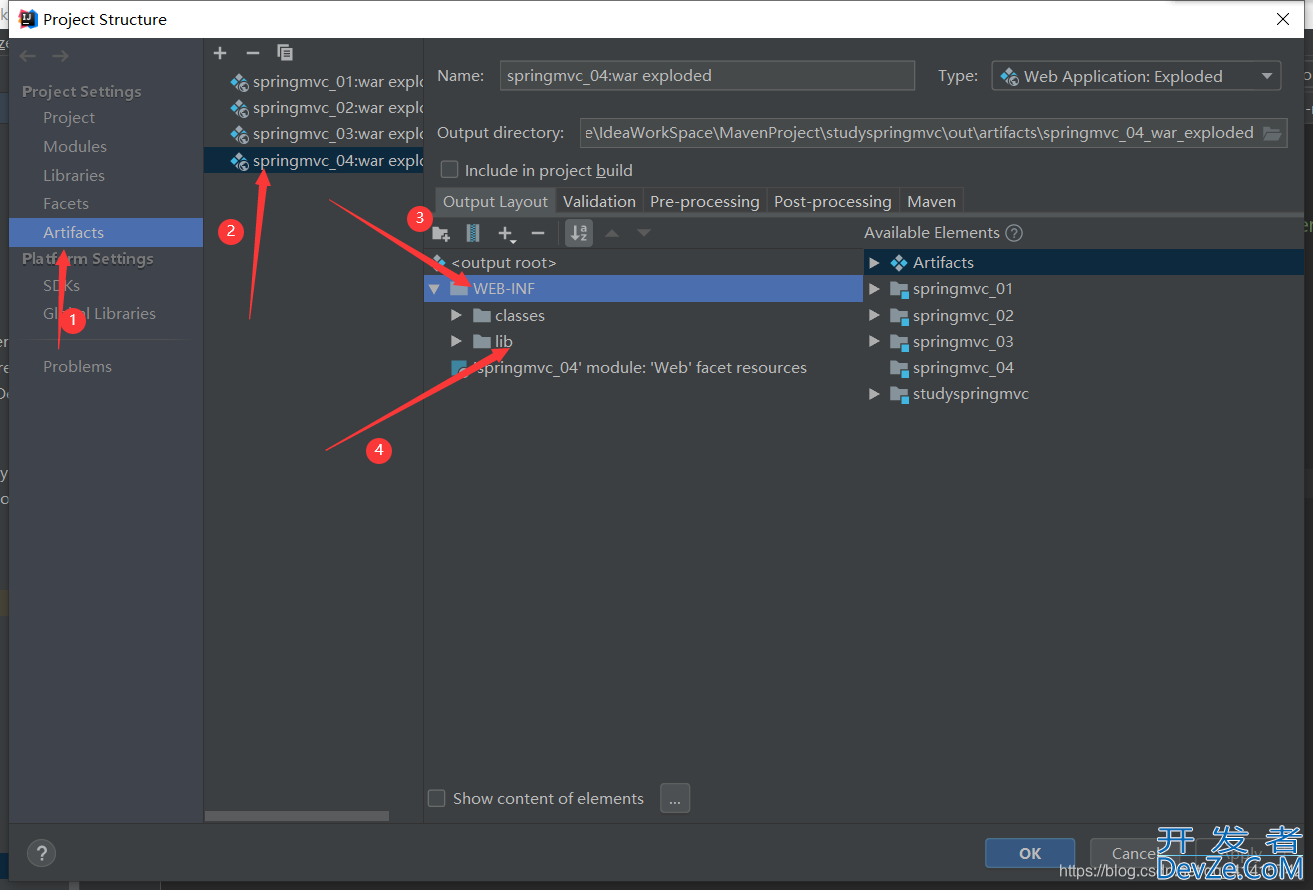Image resolution: width=1313 pixels, height=890 pixels.
Task: Click the springmvc_03 artifact icon
Action: tap(239, 134)
